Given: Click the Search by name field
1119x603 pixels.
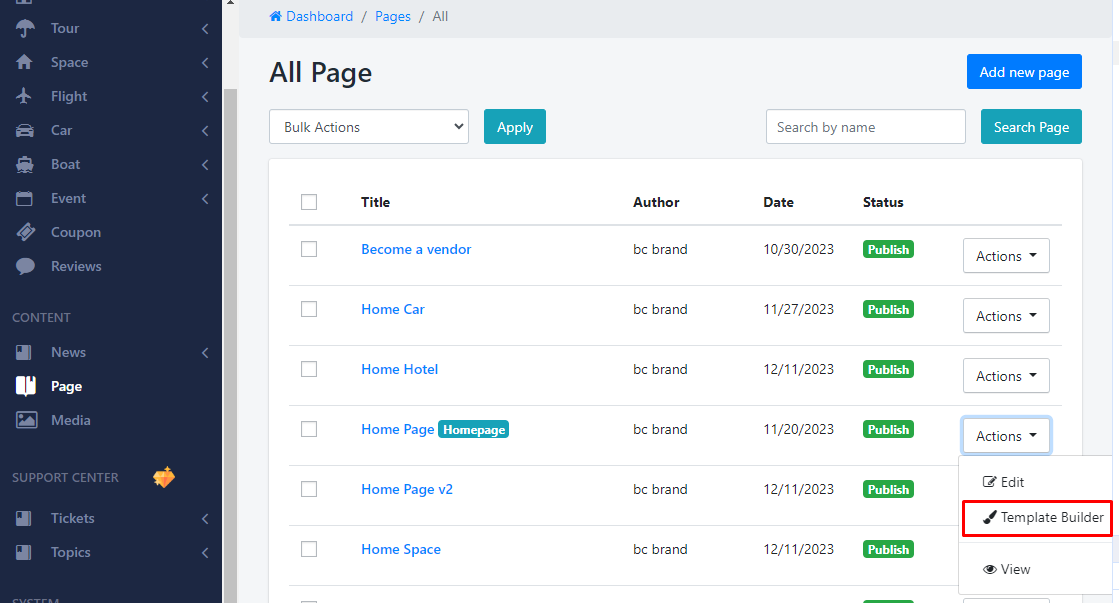Looking at the screenshot, I should (865, 127).
